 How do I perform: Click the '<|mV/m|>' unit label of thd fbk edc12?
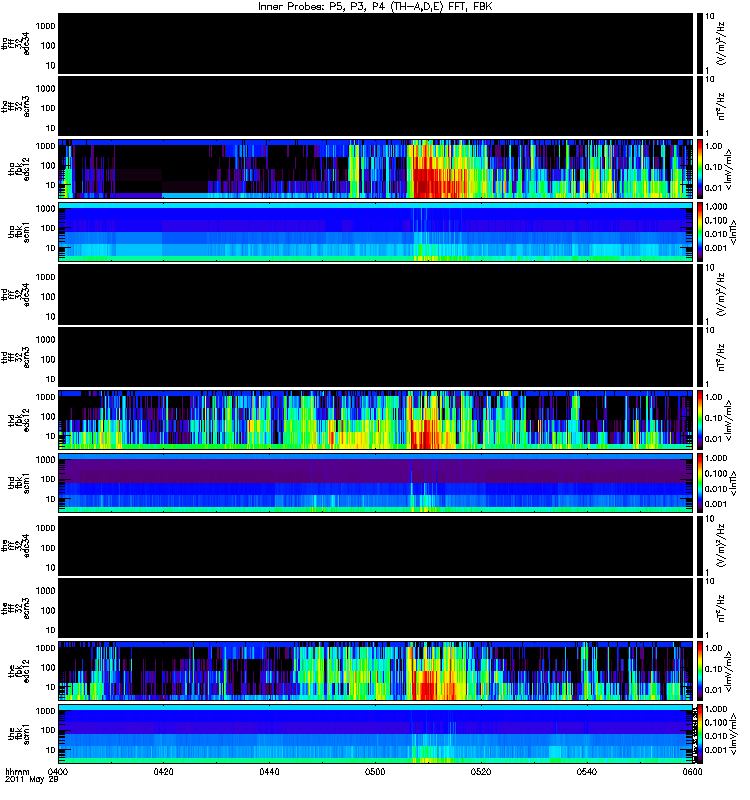[729, 420]
